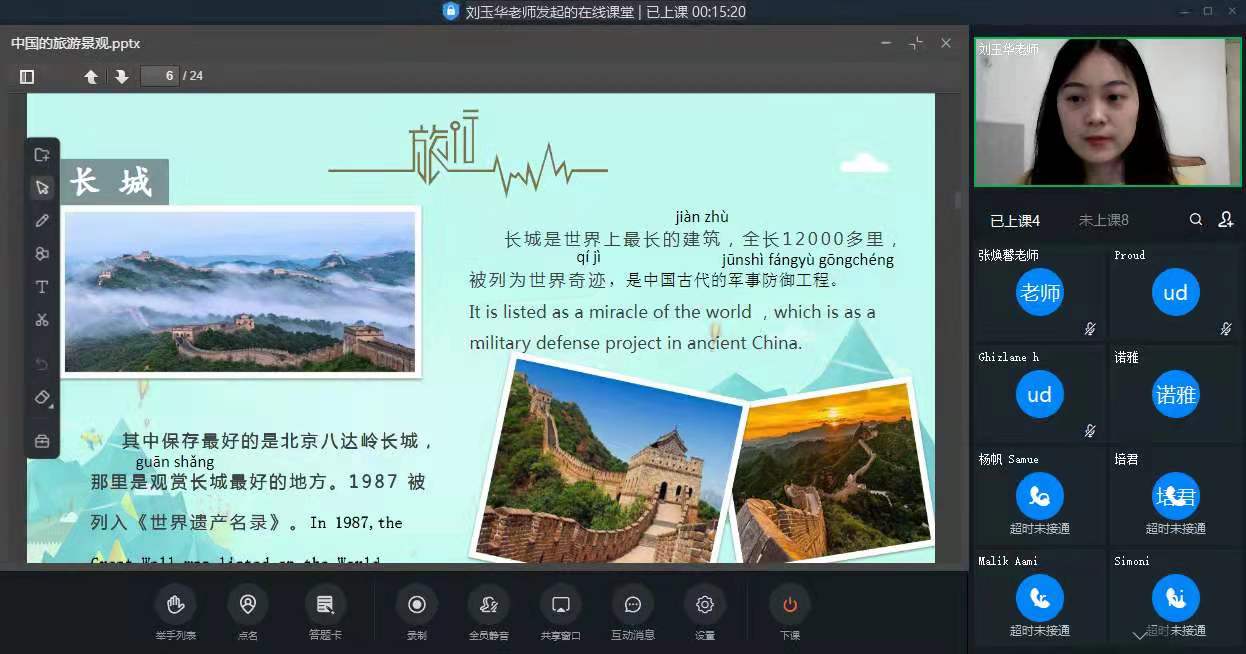Open the toolbox icon in annotation toolbar
1246x654 pixels.
(x=42, y=440)
